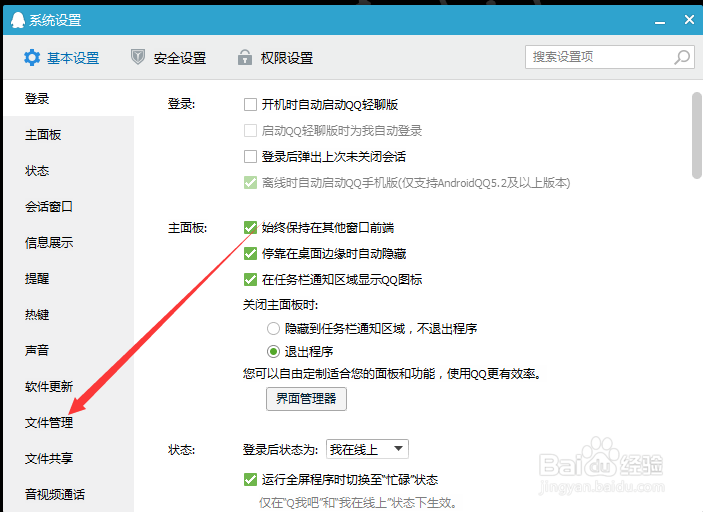The width and height of the screenshot is (703, 512).
Task: Uncheck 在任务栏通知区域显示QQ图标
Action: (250, 280)
